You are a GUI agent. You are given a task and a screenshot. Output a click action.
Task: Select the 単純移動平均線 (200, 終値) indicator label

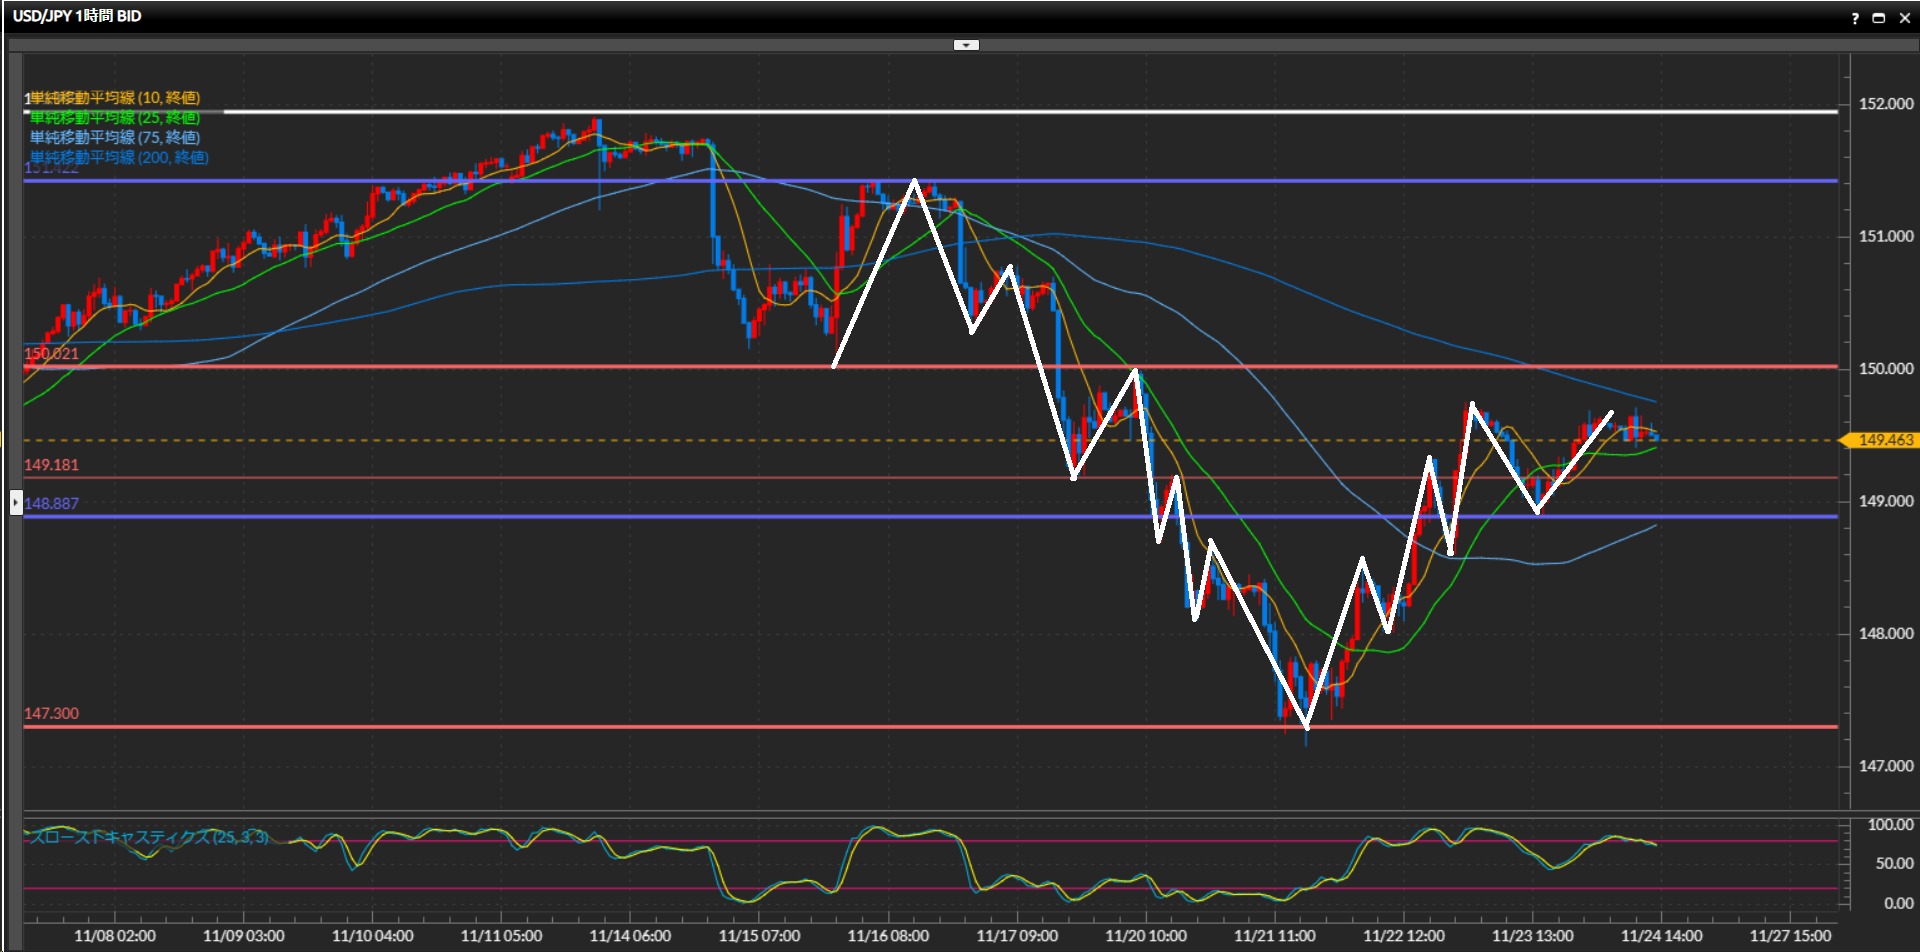click(119, 158)
